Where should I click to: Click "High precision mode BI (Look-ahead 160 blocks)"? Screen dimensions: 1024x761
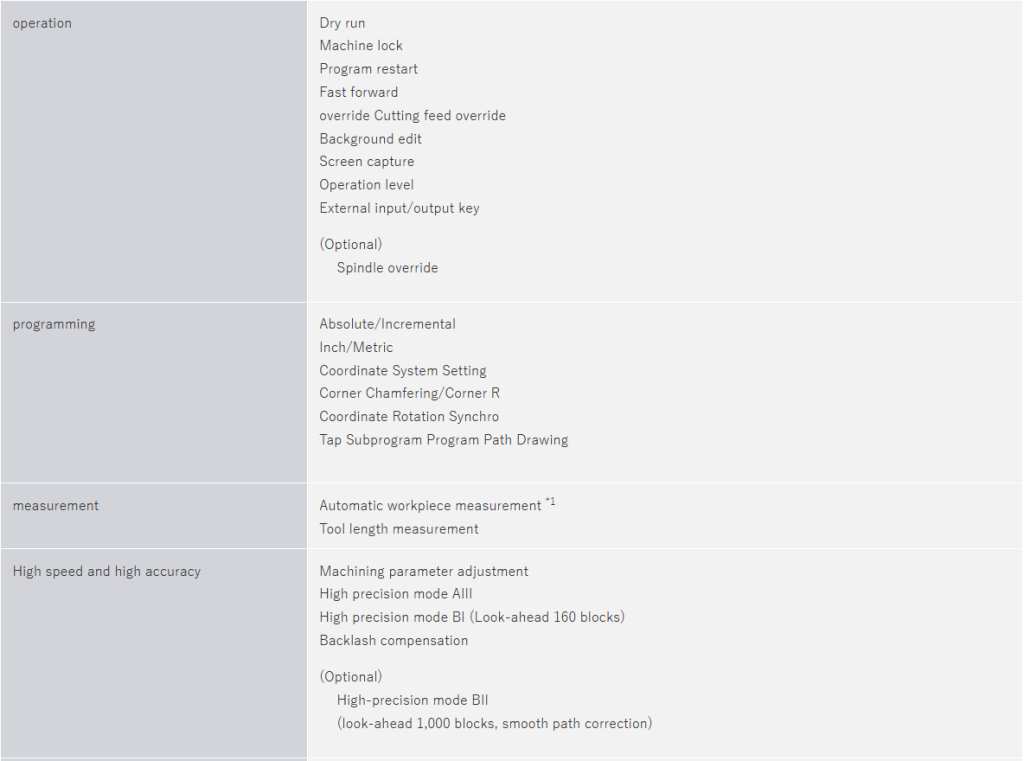[x=472, y=618]
